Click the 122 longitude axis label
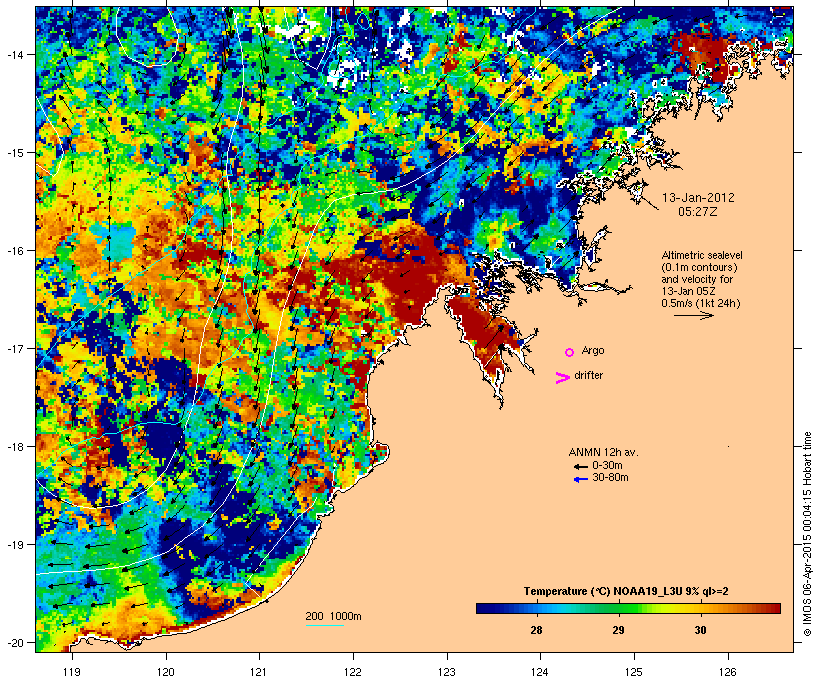Screen dimensions: 820x680 tap(353, 672)
